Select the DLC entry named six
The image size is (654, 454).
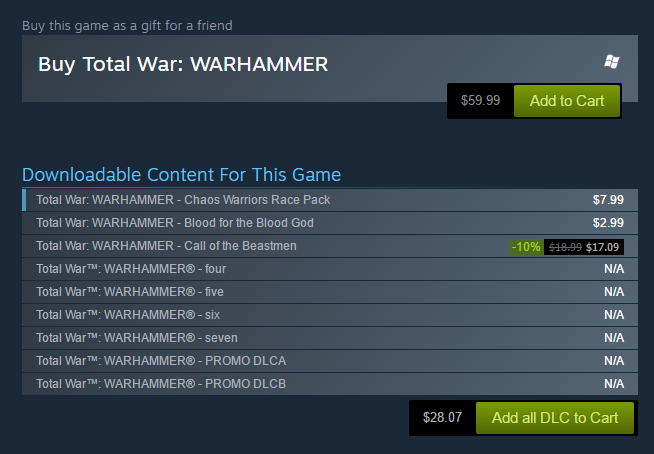pos(330,315)
